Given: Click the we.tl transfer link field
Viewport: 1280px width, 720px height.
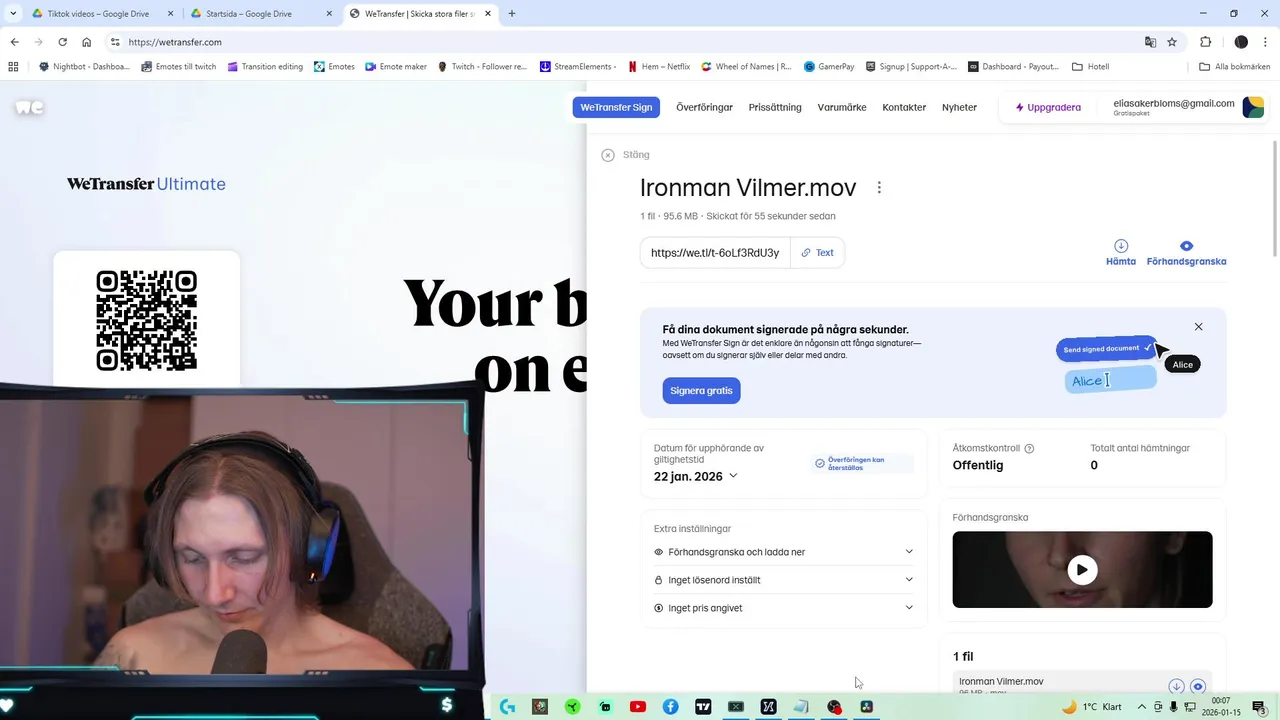Looking at the screenshot, I should pos(715,253).
